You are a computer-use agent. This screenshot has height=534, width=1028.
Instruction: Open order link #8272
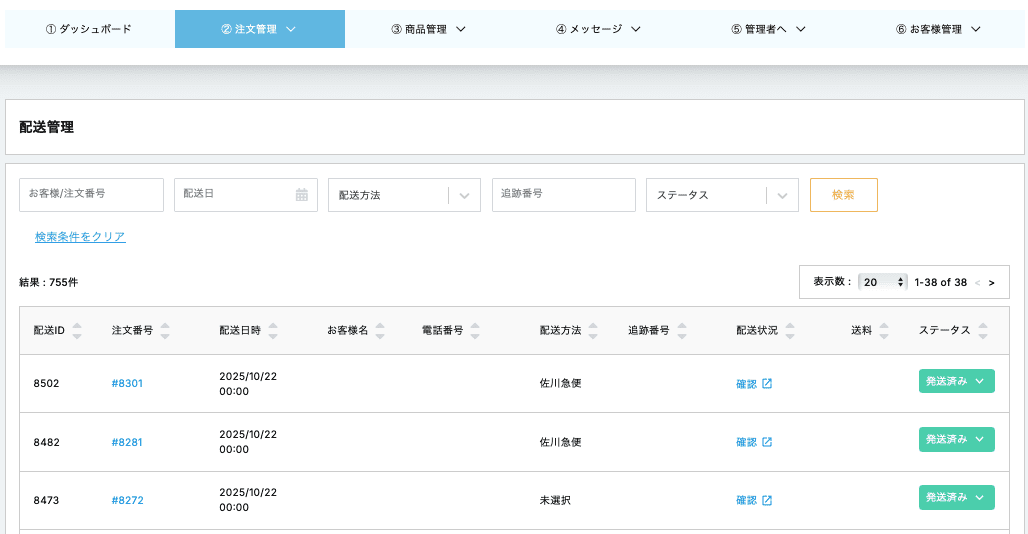(x=127, y=500)
